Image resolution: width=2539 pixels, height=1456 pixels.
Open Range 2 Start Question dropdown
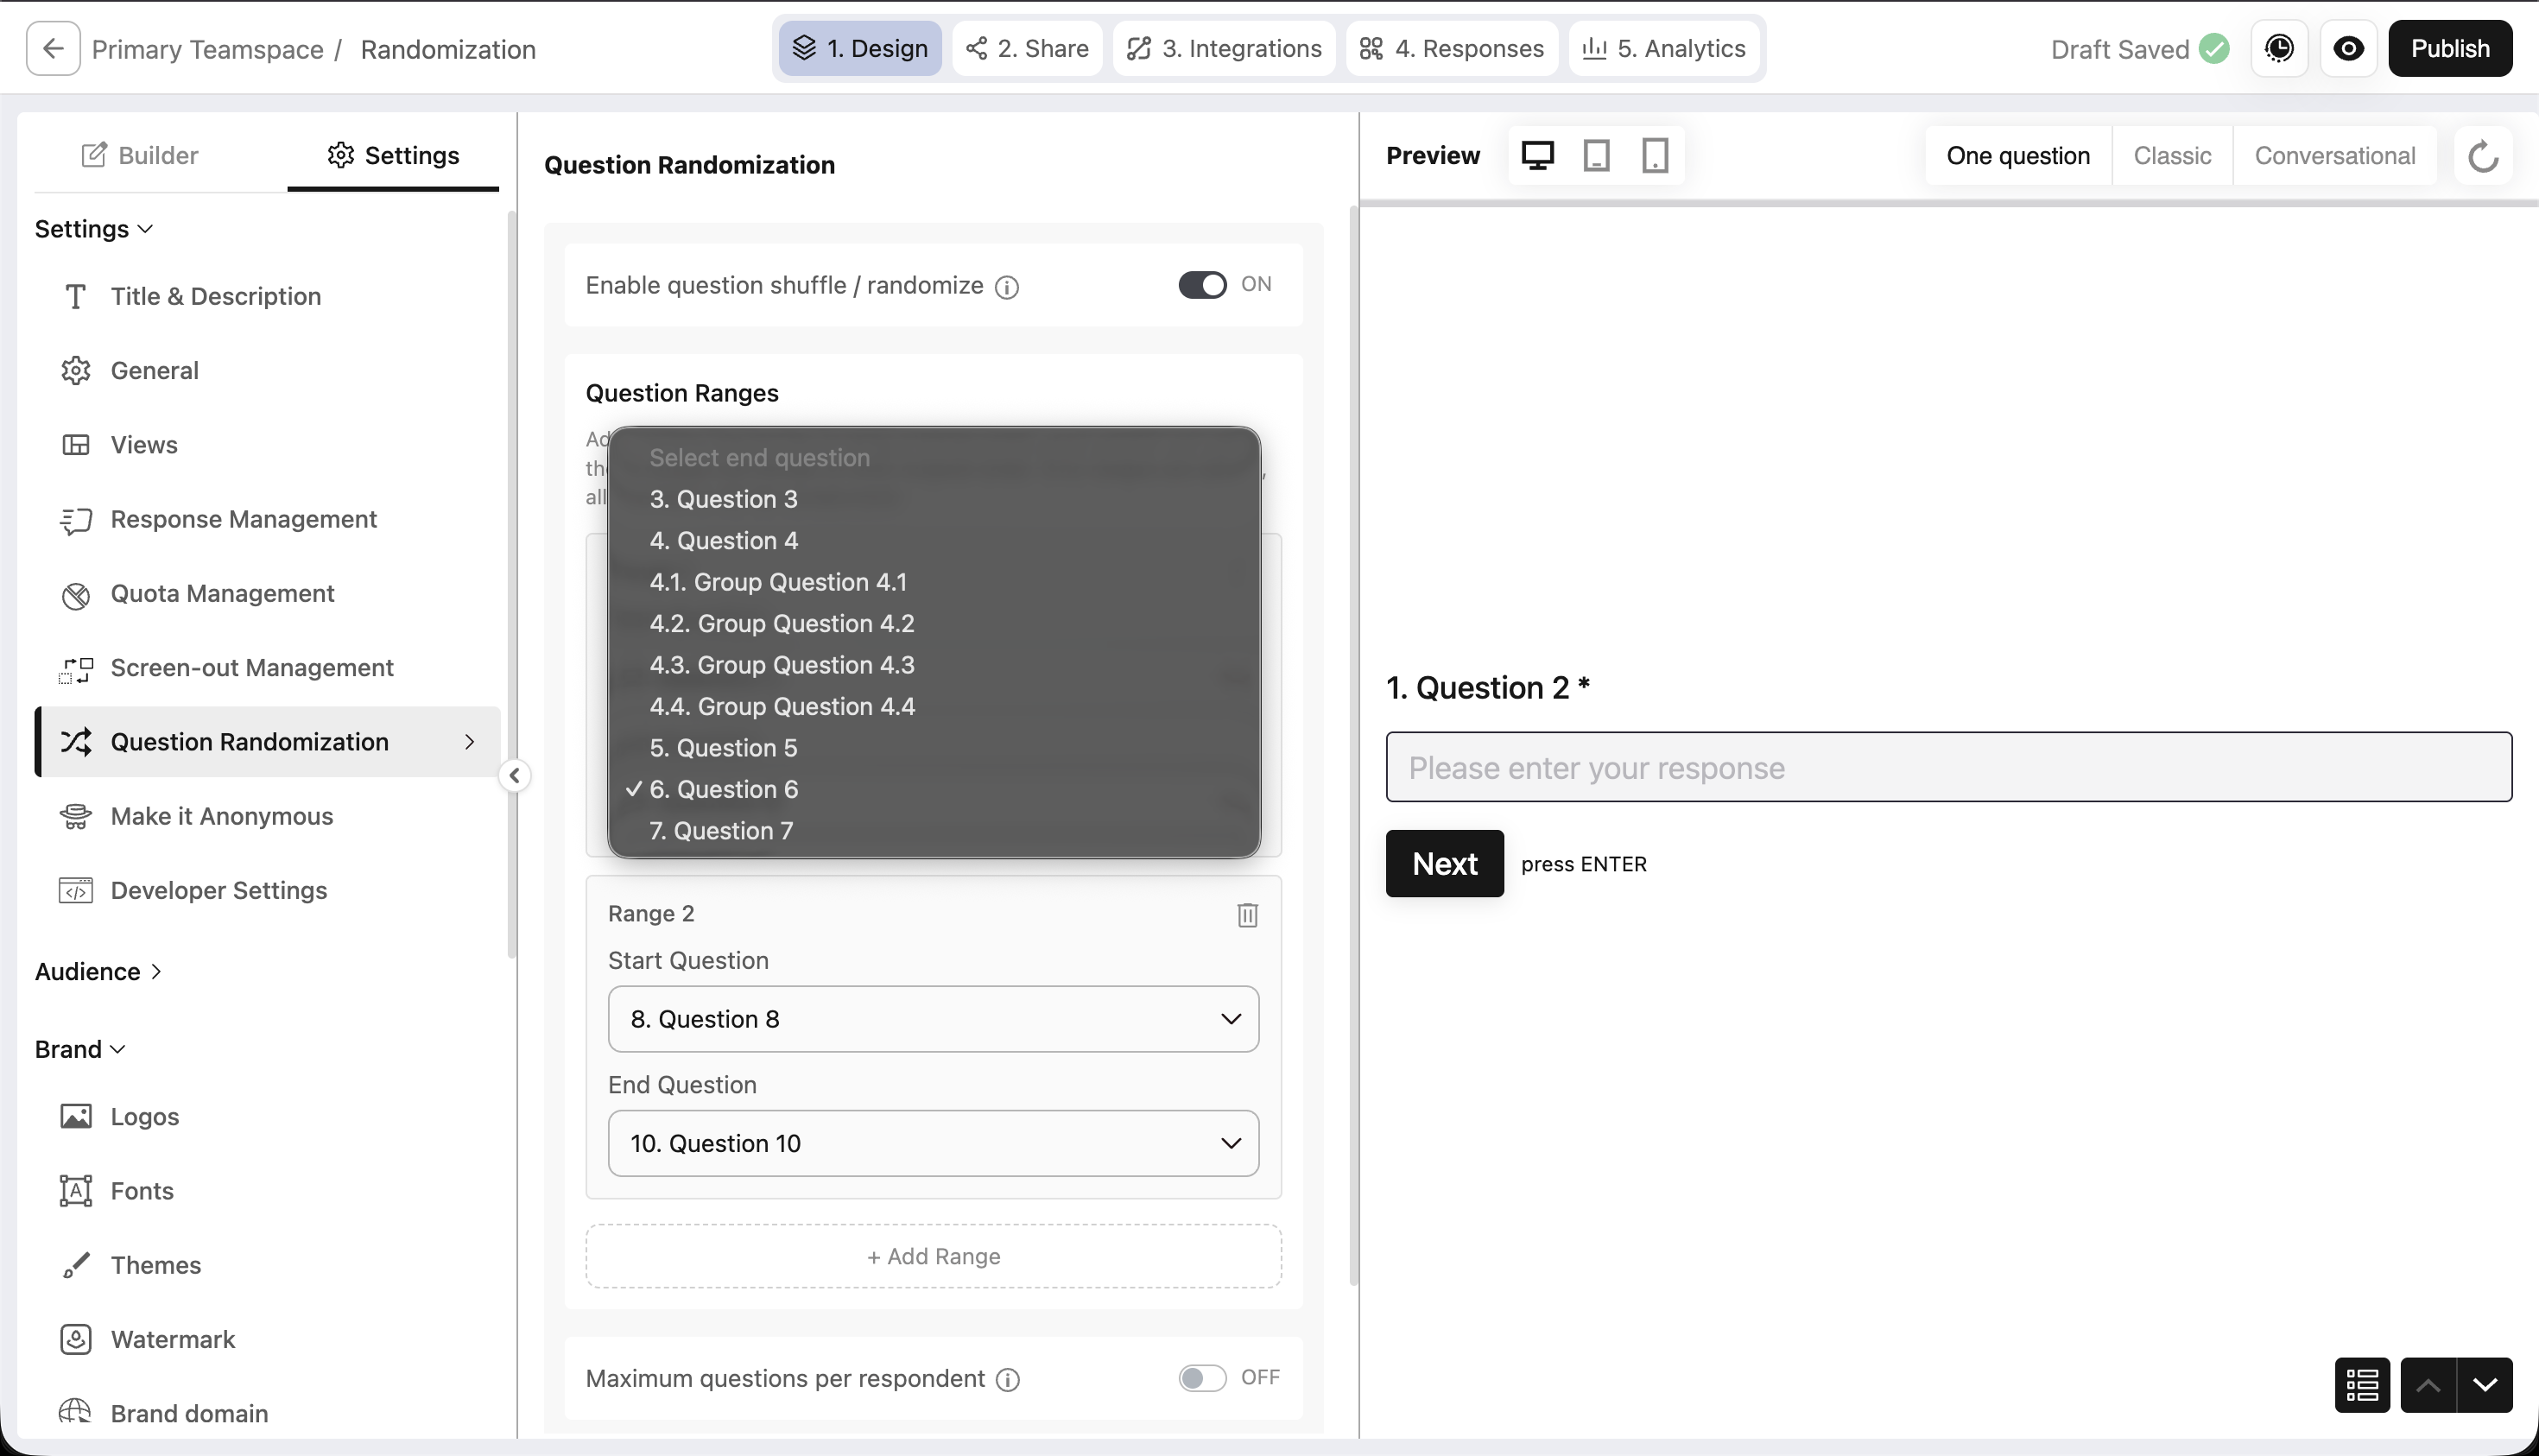(933, 1019)
